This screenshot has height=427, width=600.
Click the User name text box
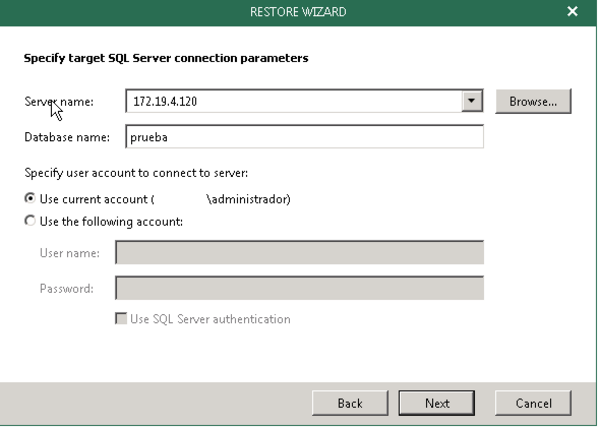click(x=299, y=253)
